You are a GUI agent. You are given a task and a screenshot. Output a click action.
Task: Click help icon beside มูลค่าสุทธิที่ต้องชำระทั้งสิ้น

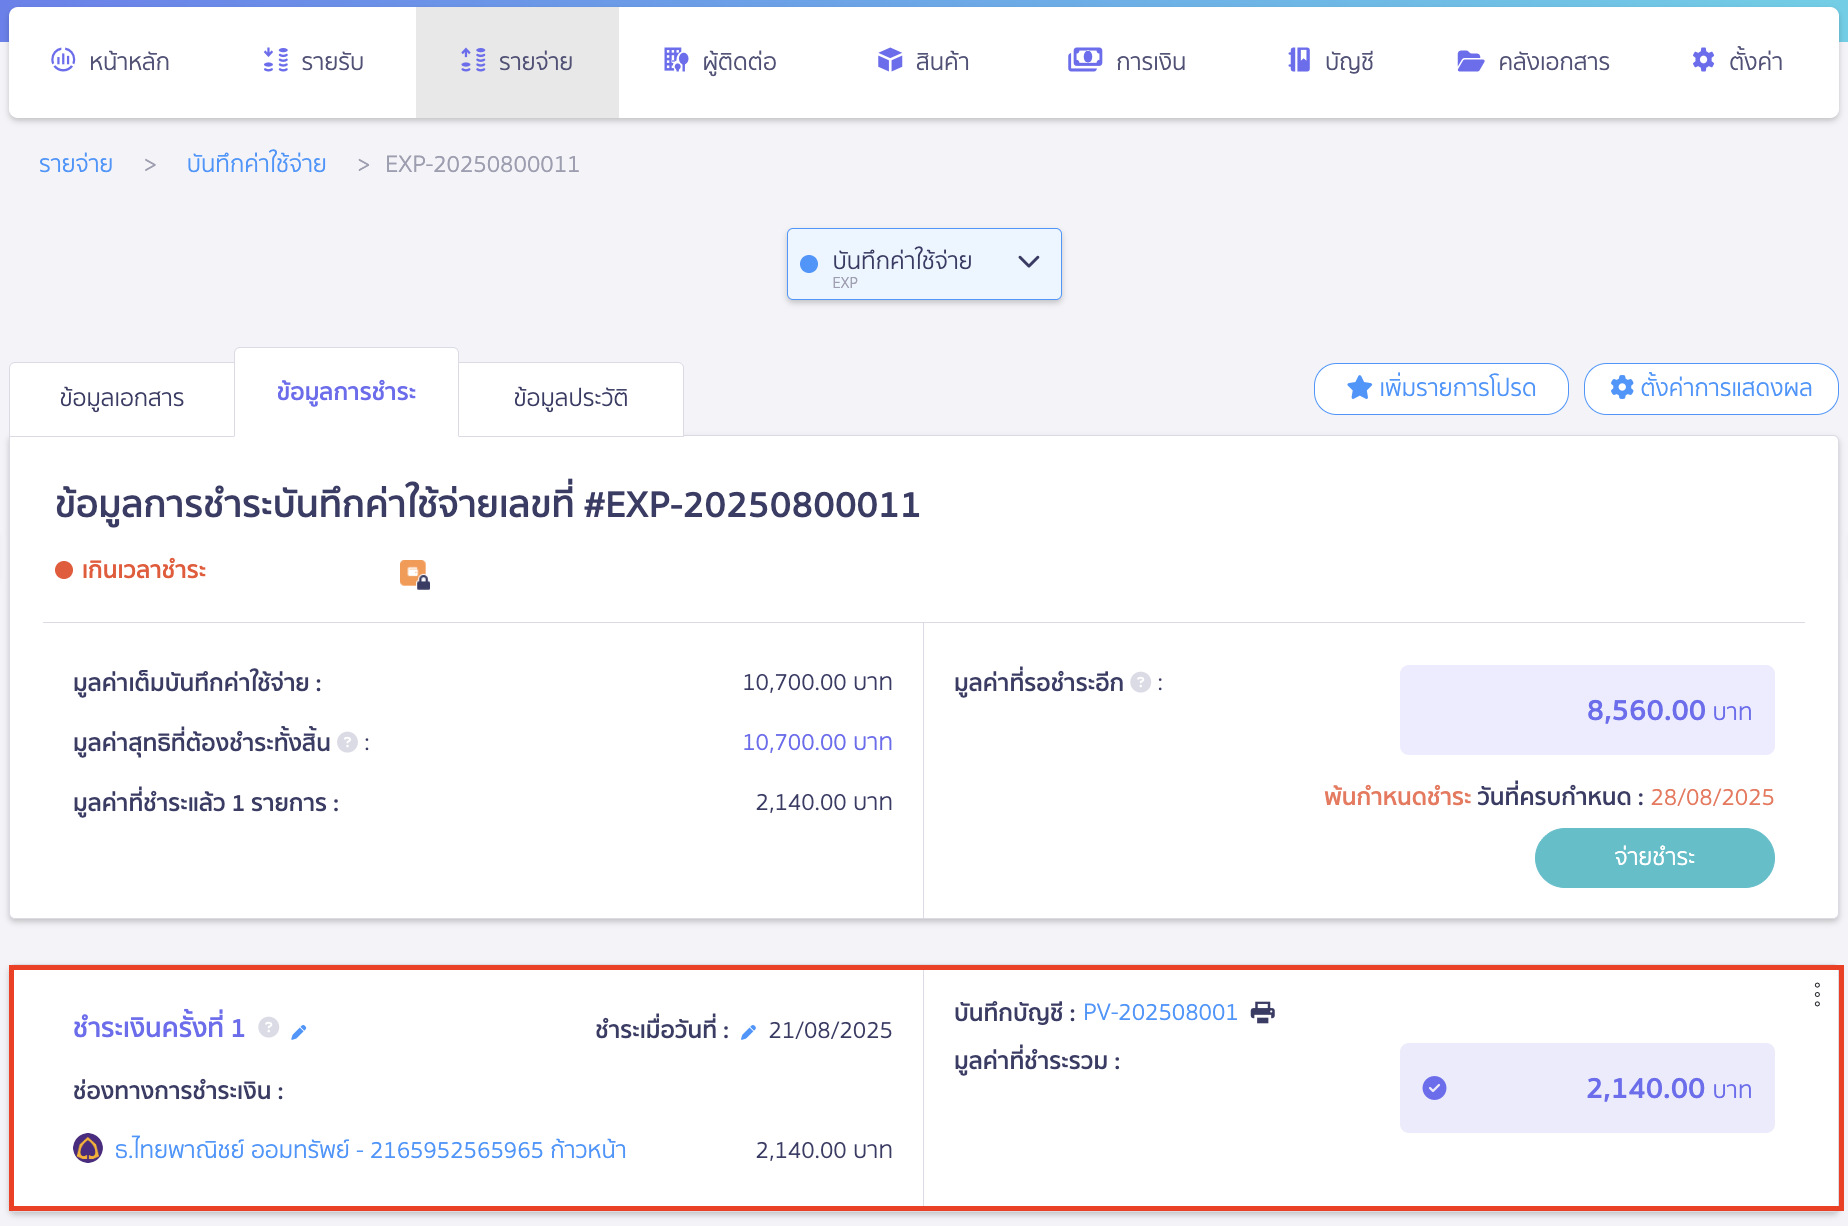click(347, 742)
